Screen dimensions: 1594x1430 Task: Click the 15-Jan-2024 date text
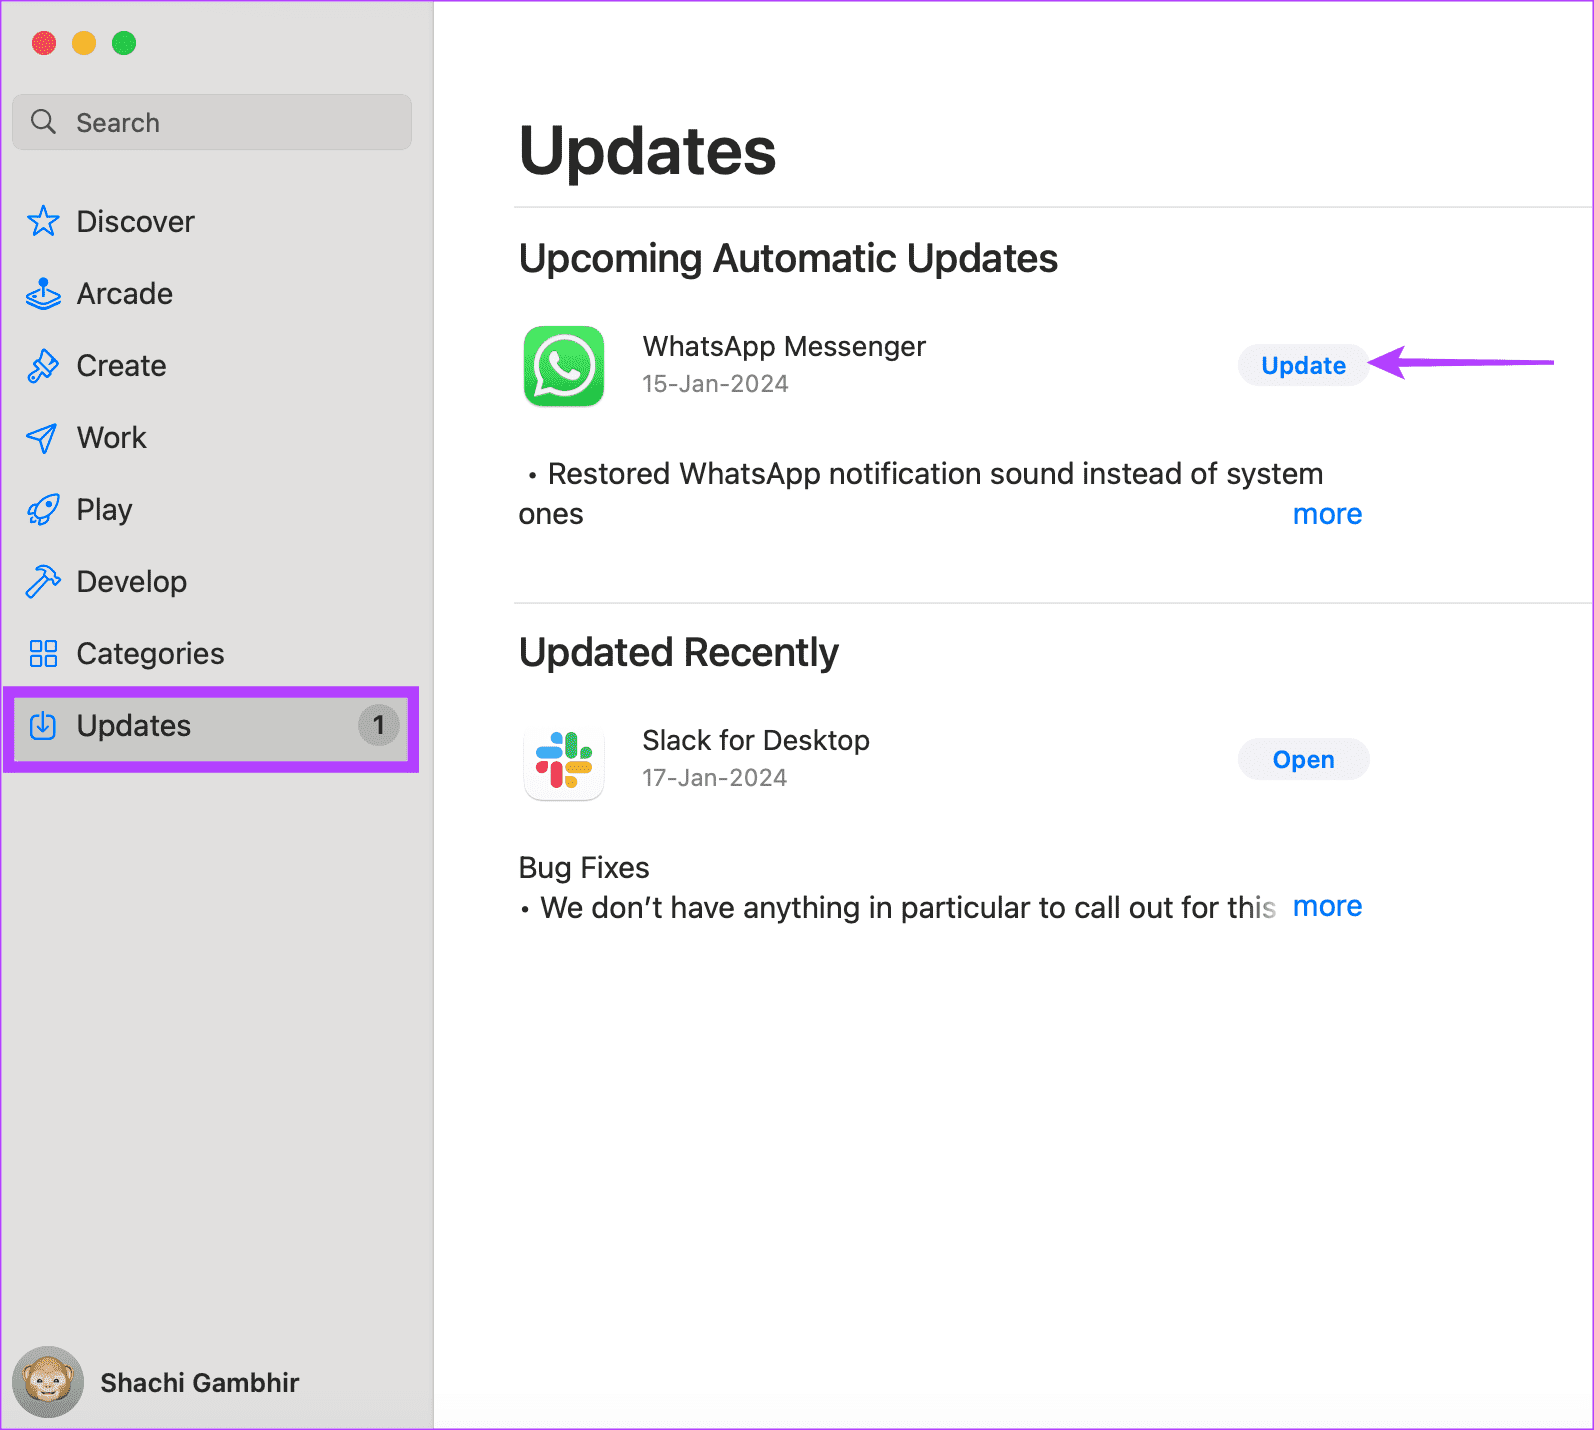click(x=715, y=384)
